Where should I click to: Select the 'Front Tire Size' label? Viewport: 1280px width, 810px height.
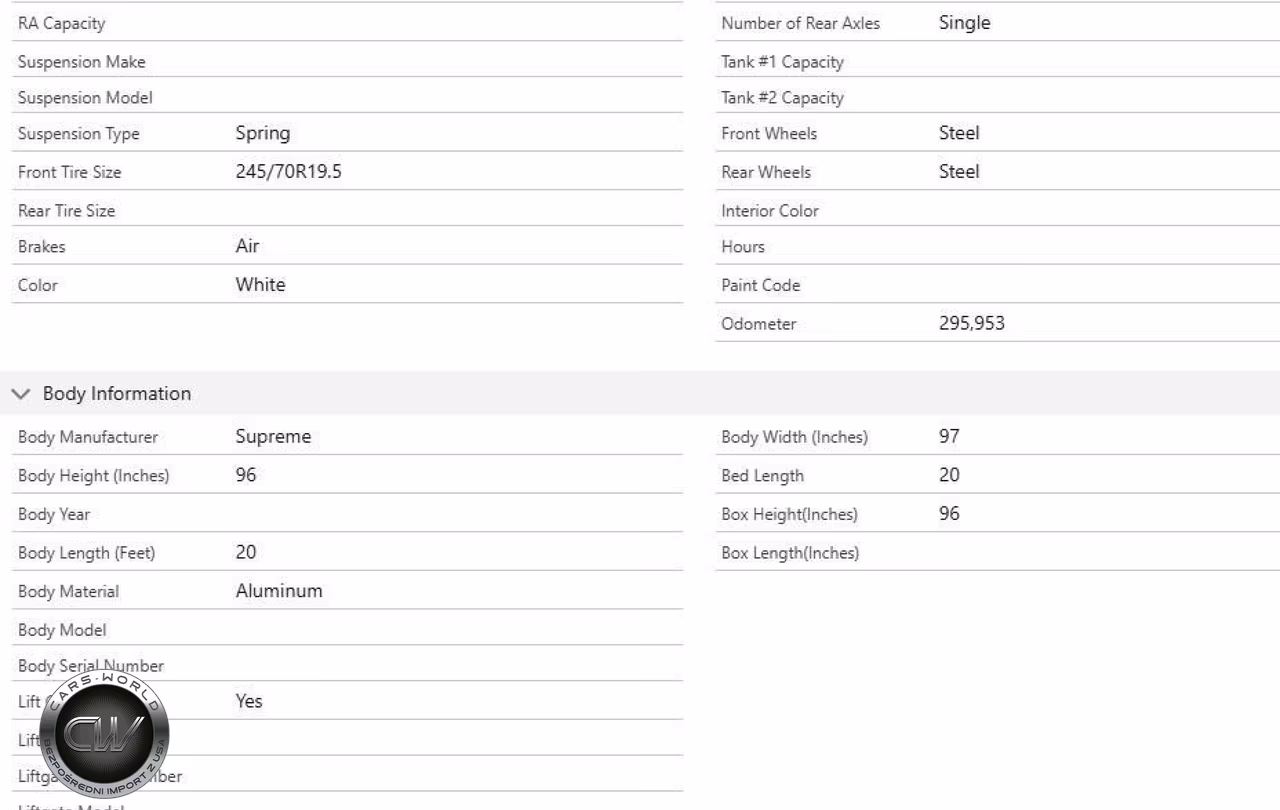(69, 172)
